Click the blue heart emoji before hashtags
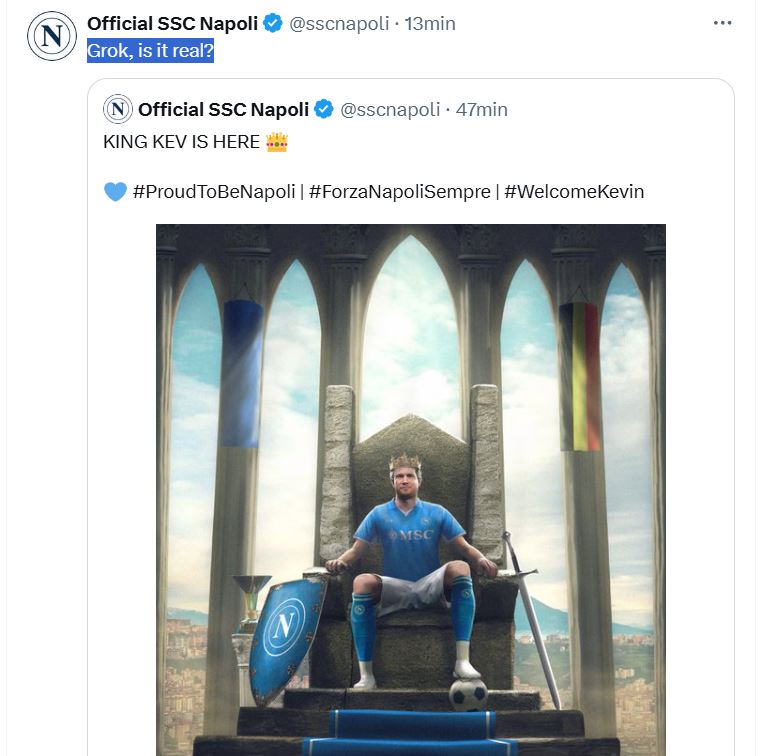This screenshot has width=760, height=756. [x=115, y=192]
